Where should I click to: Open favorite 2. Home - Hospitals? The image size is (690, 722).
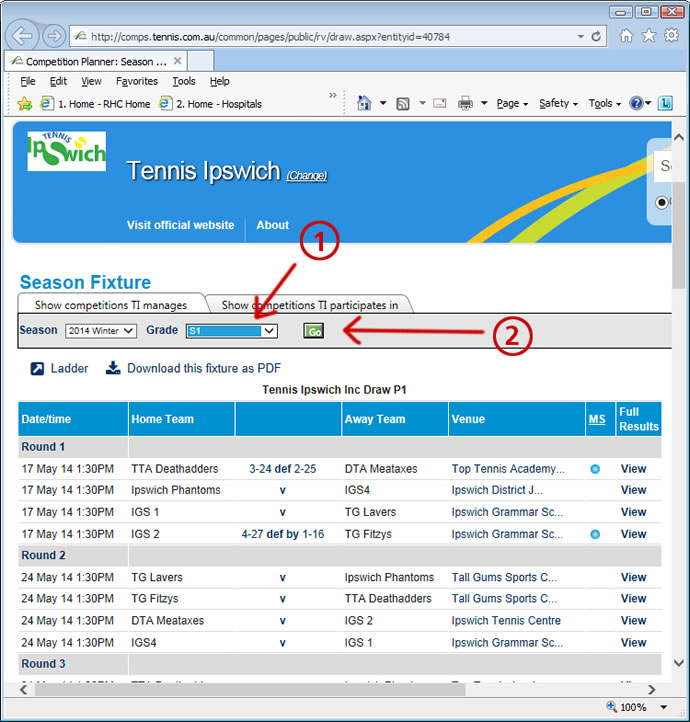click(210, 104)
